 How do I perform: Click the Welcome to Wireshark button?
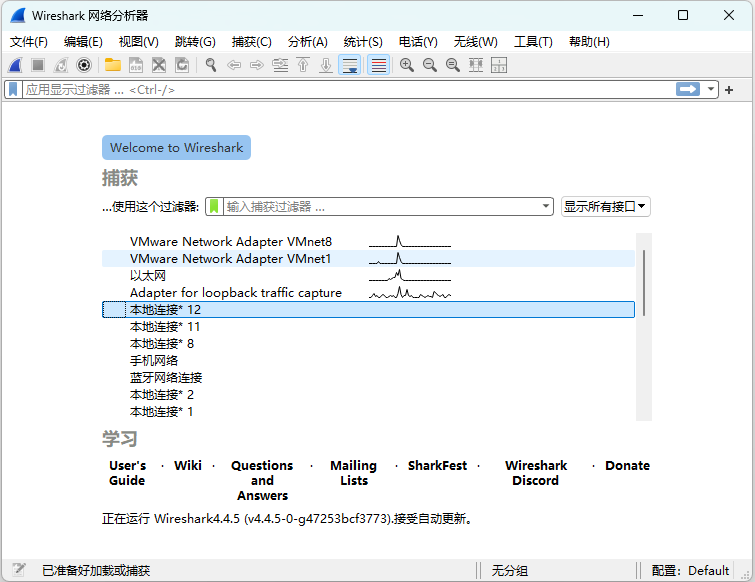(x=176, y=147)
